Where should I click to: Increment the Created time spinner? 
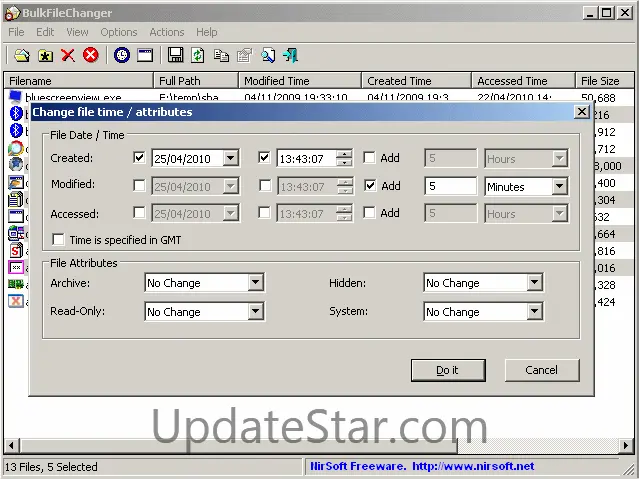[x=344, y=154]
